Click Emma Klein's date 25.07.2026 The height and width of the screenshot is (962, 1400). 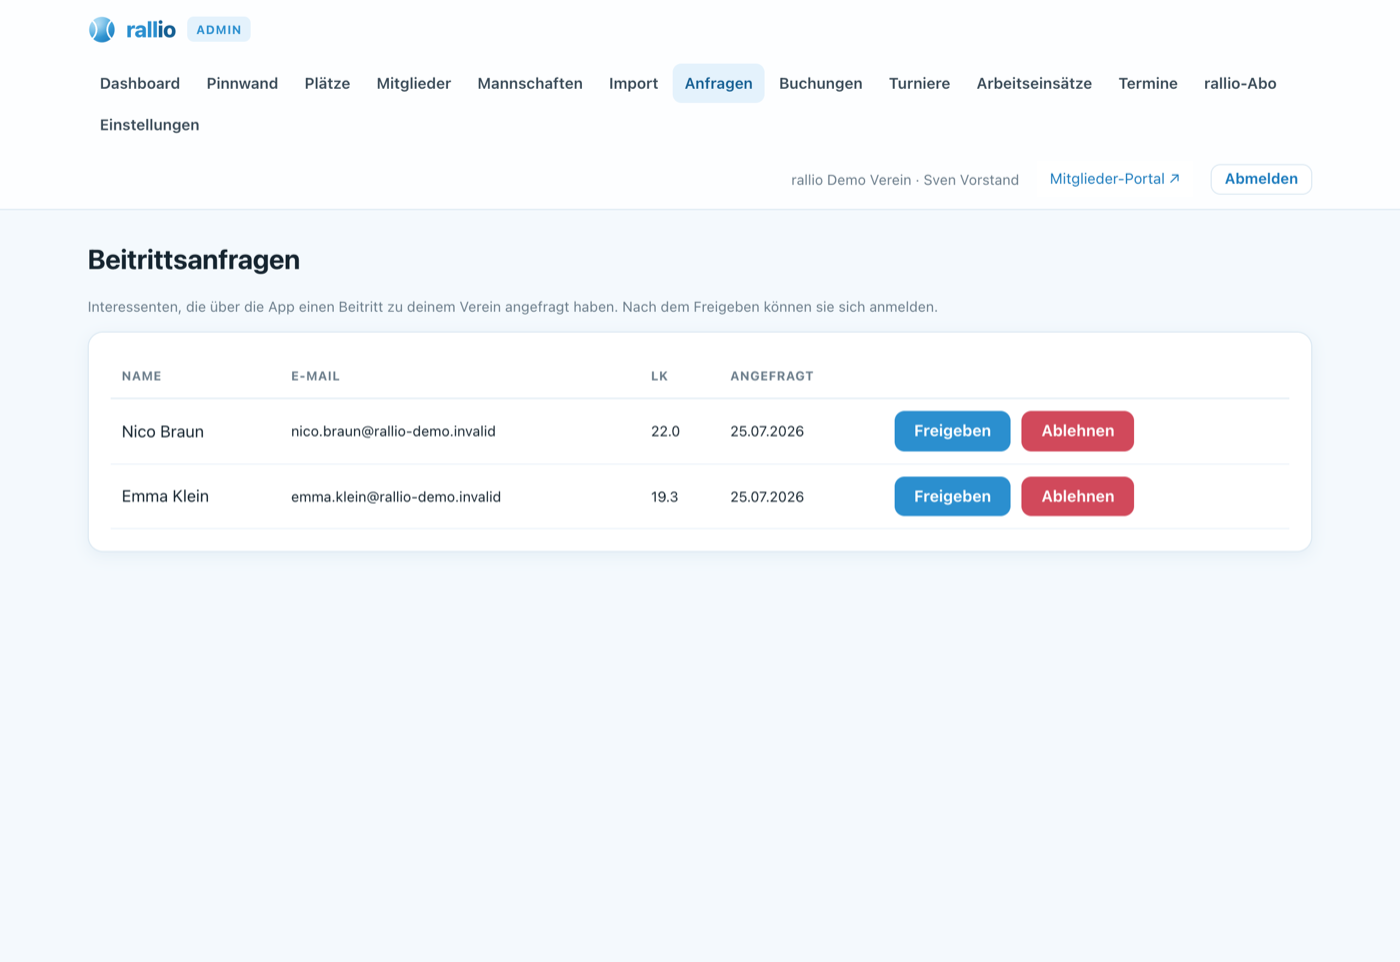(x=767, y=497)
